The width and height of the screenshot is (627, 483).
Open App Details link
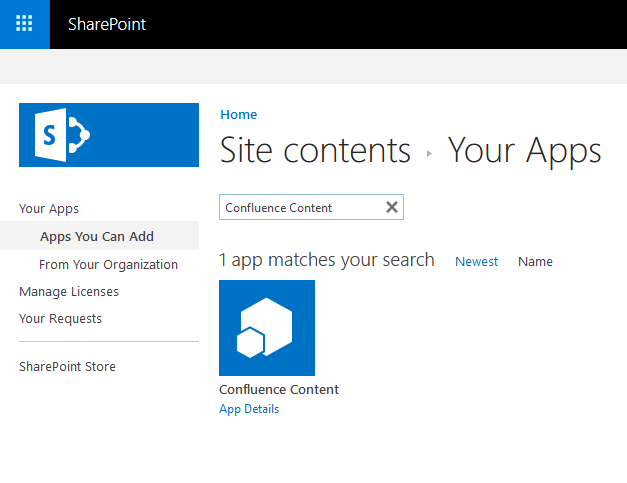coord(249,409)
